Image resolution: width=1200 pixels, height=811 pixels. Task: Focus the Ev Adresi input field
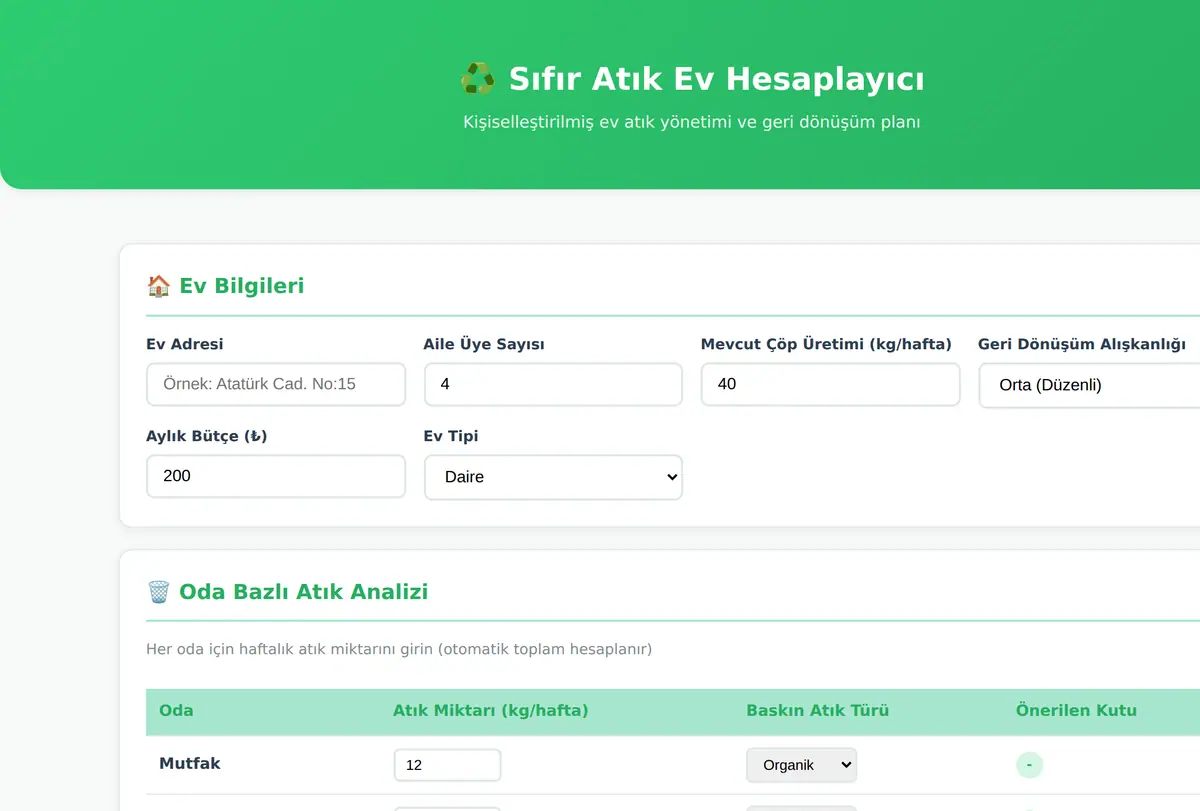click(276, 384)
